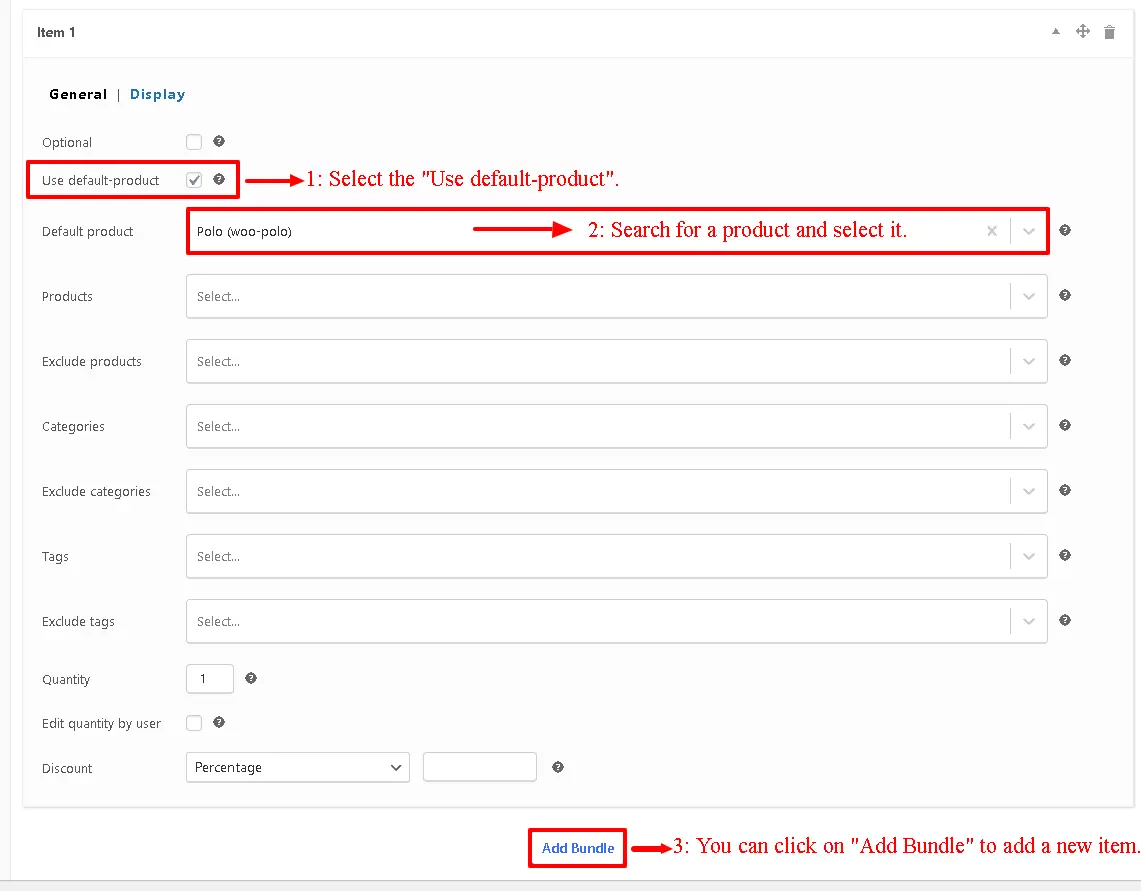Collapse Item 1 panel with the triangle arrow

click(1056, 32)
